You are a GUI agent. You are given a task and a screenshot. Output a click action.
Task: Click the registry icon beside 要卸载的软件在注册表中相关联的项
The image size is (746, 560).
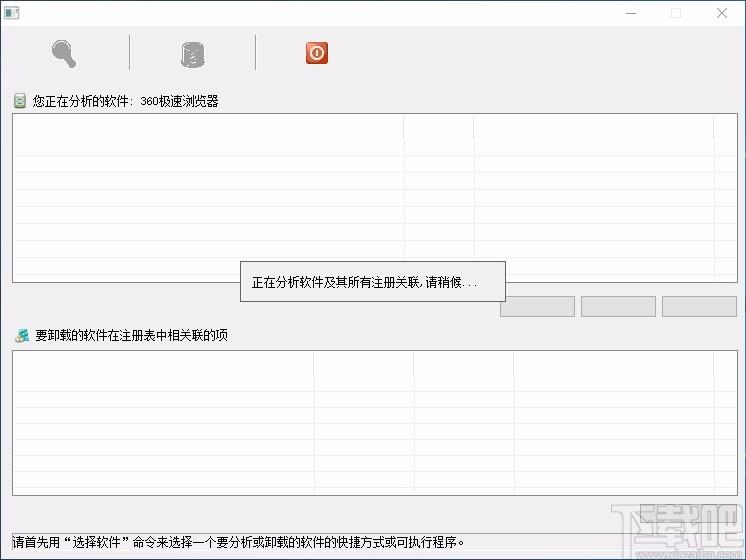(x=22, y=335)
